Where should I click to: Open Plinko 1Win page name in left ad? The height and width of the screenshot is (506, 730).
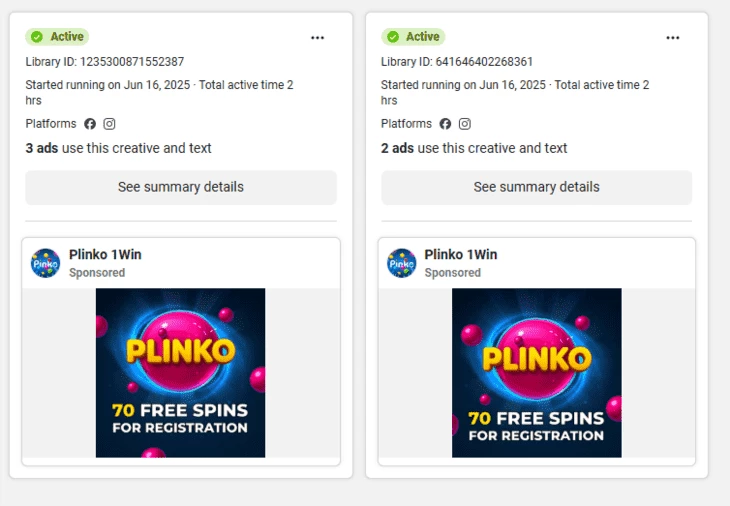pos(105,255)
